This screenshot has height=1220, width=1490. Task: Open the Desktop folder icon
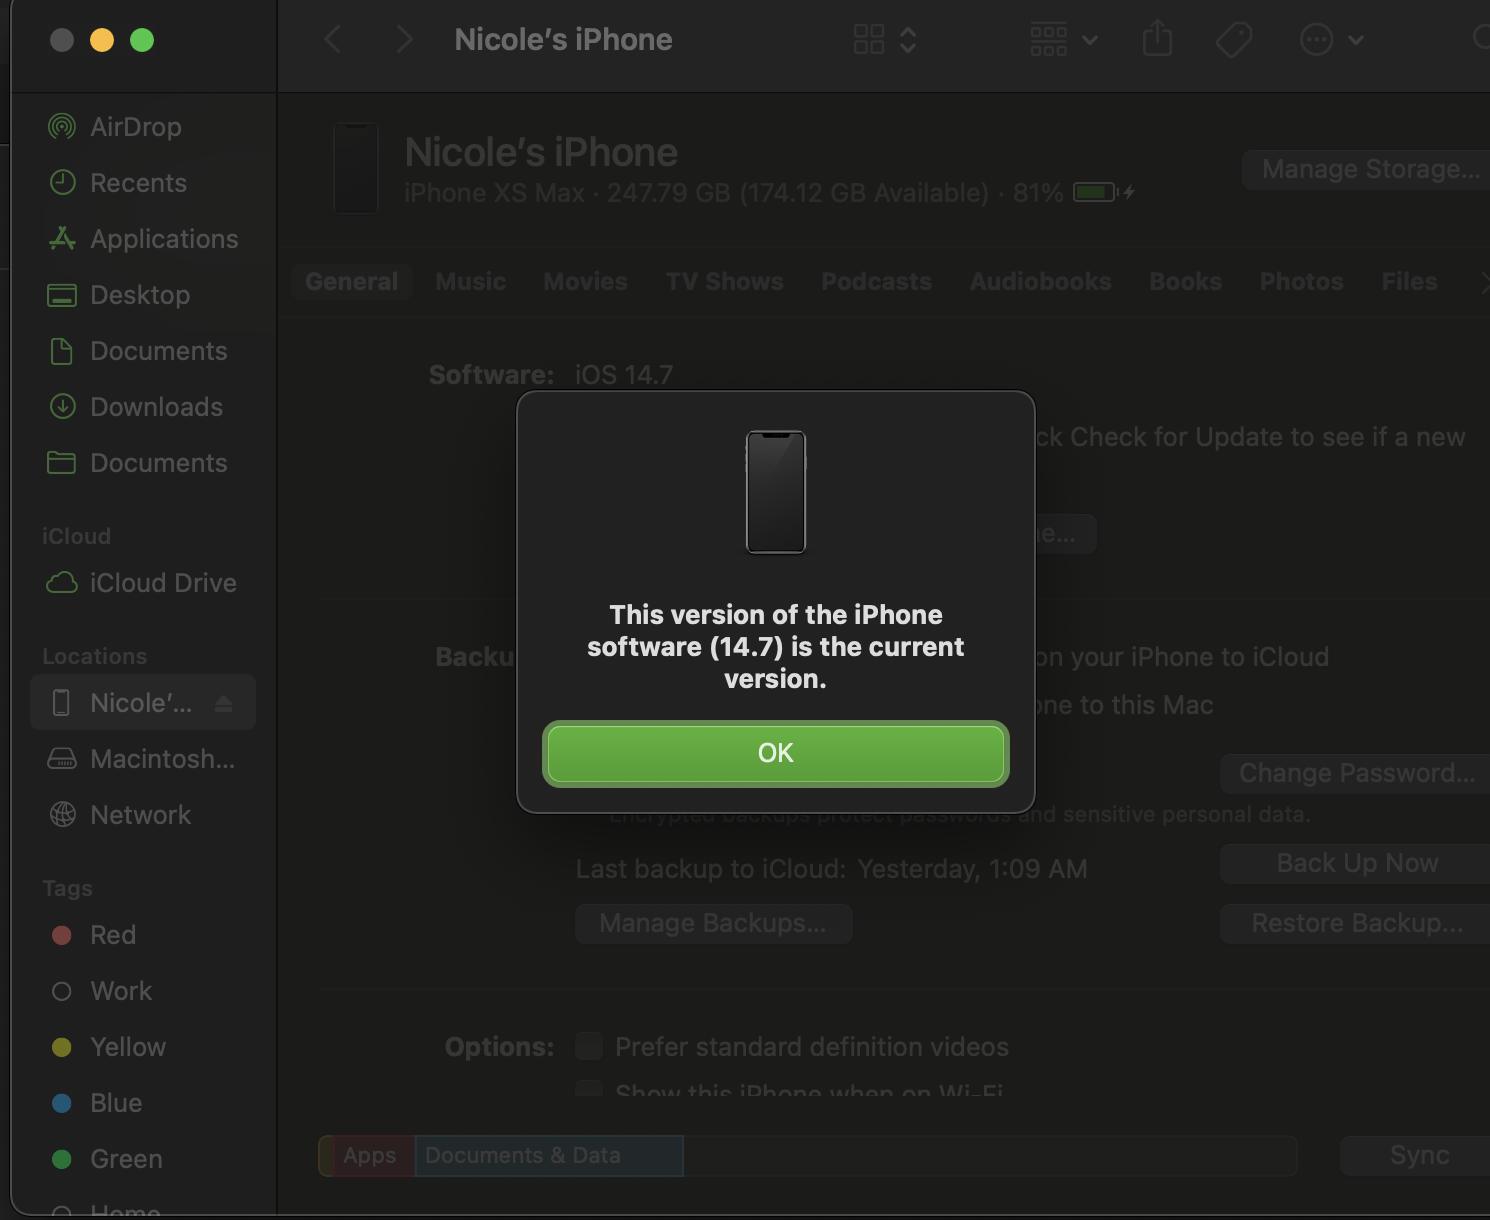point(62,295)
